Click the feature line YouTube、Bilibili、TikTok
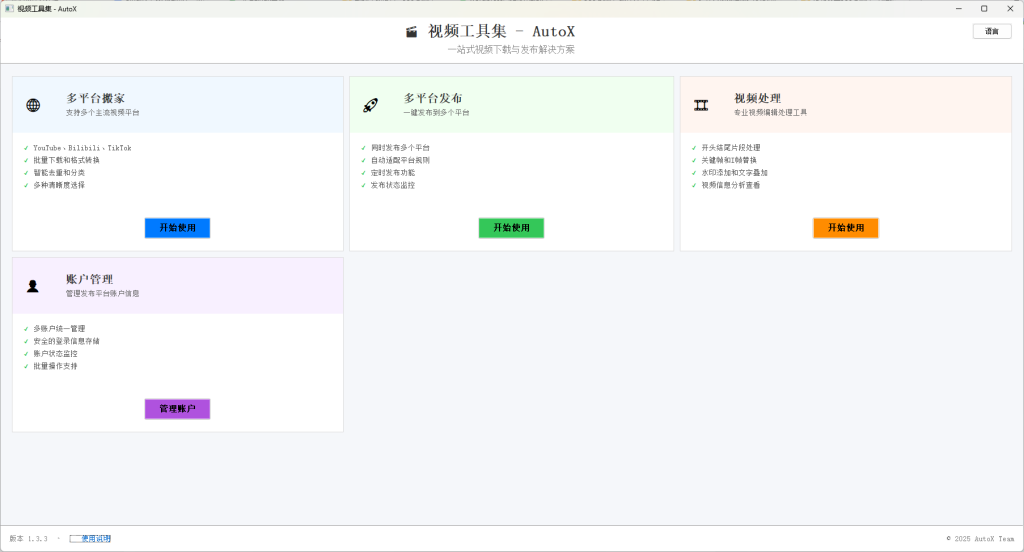 [82, 148]
